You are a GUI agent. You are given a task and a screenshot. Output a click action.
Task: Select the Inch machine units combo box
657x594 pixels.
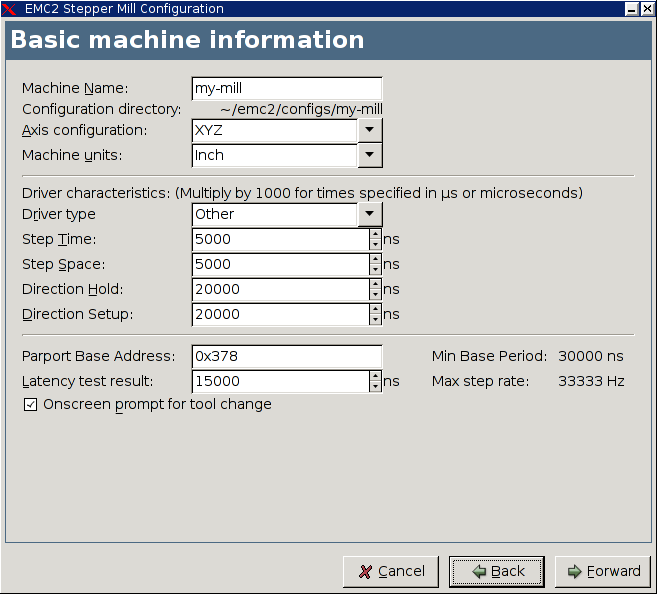(287, 155)
